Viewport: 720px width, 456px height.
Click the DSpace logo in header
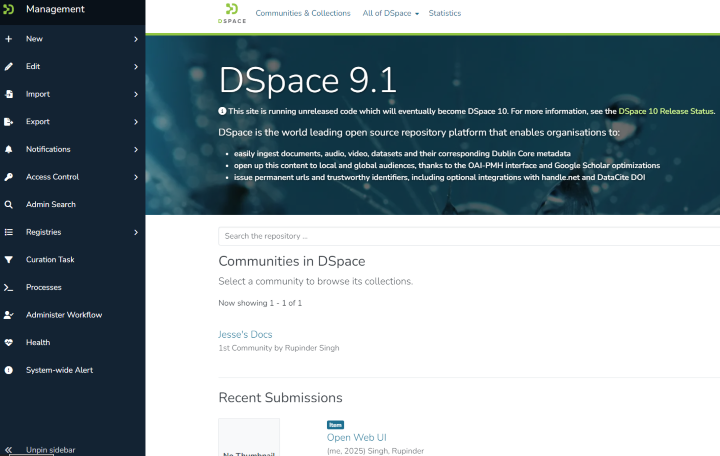[232, 14]
